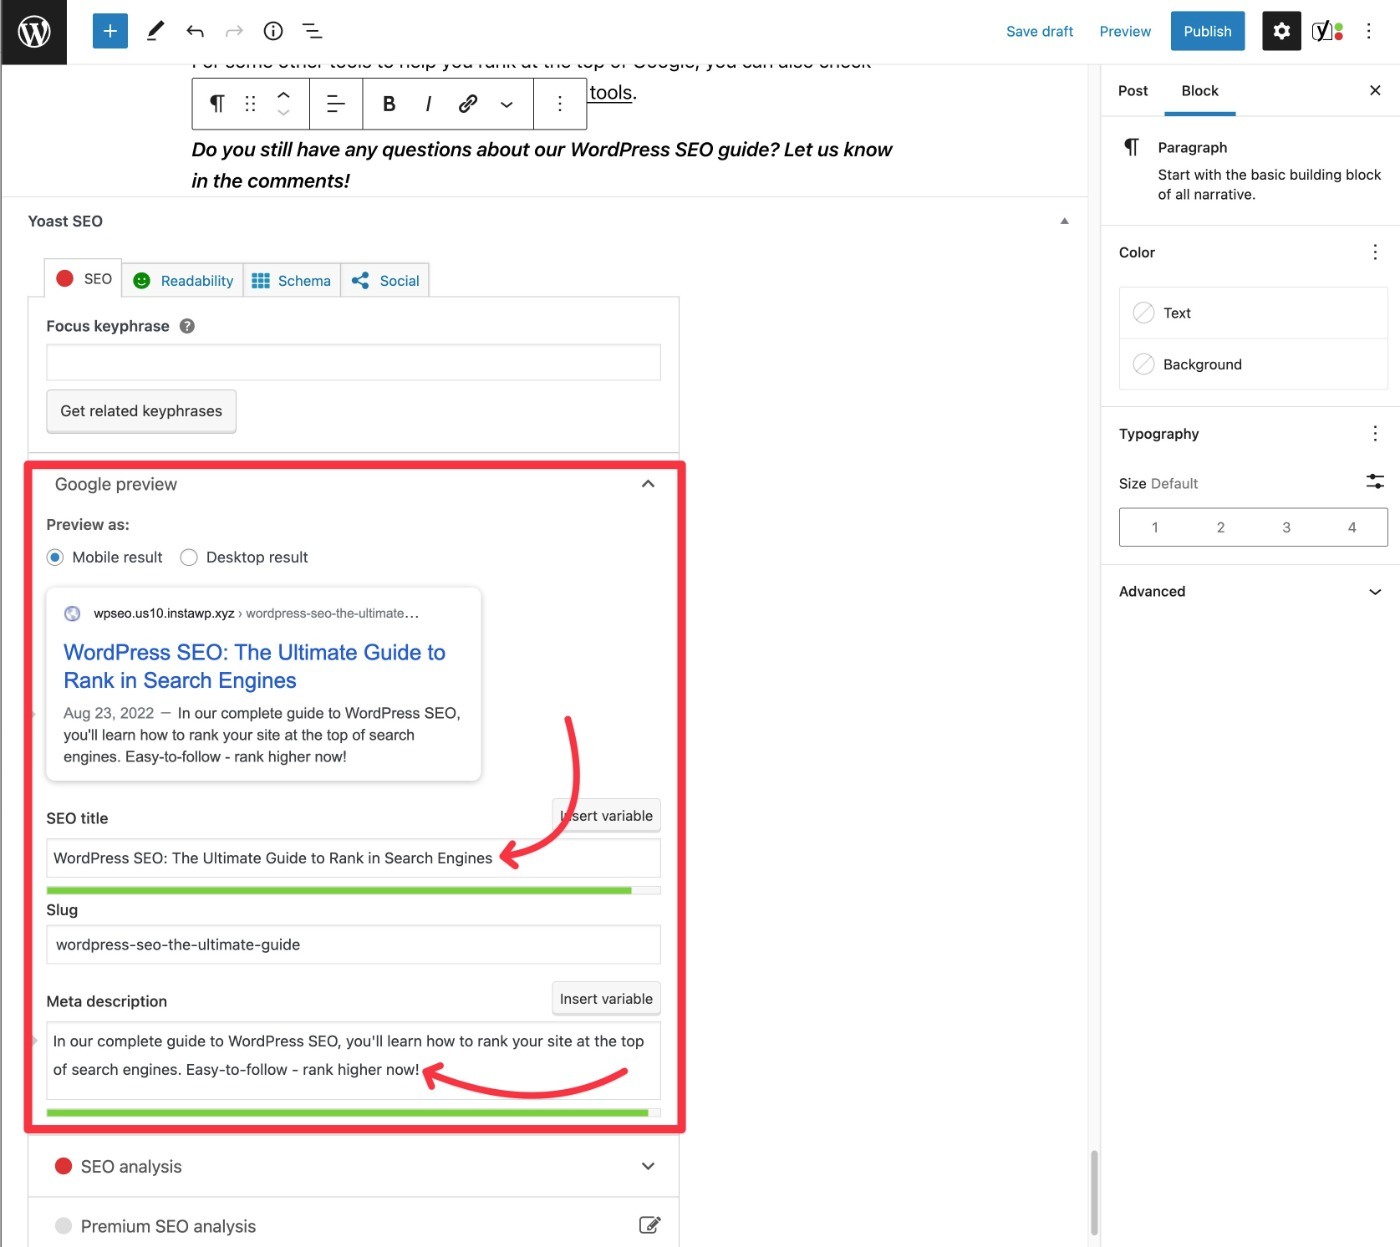Image resolution: width=1400 pixels, height=1247 pixels.
Task: Edit the Slug field
Action: tap(353, 944)
